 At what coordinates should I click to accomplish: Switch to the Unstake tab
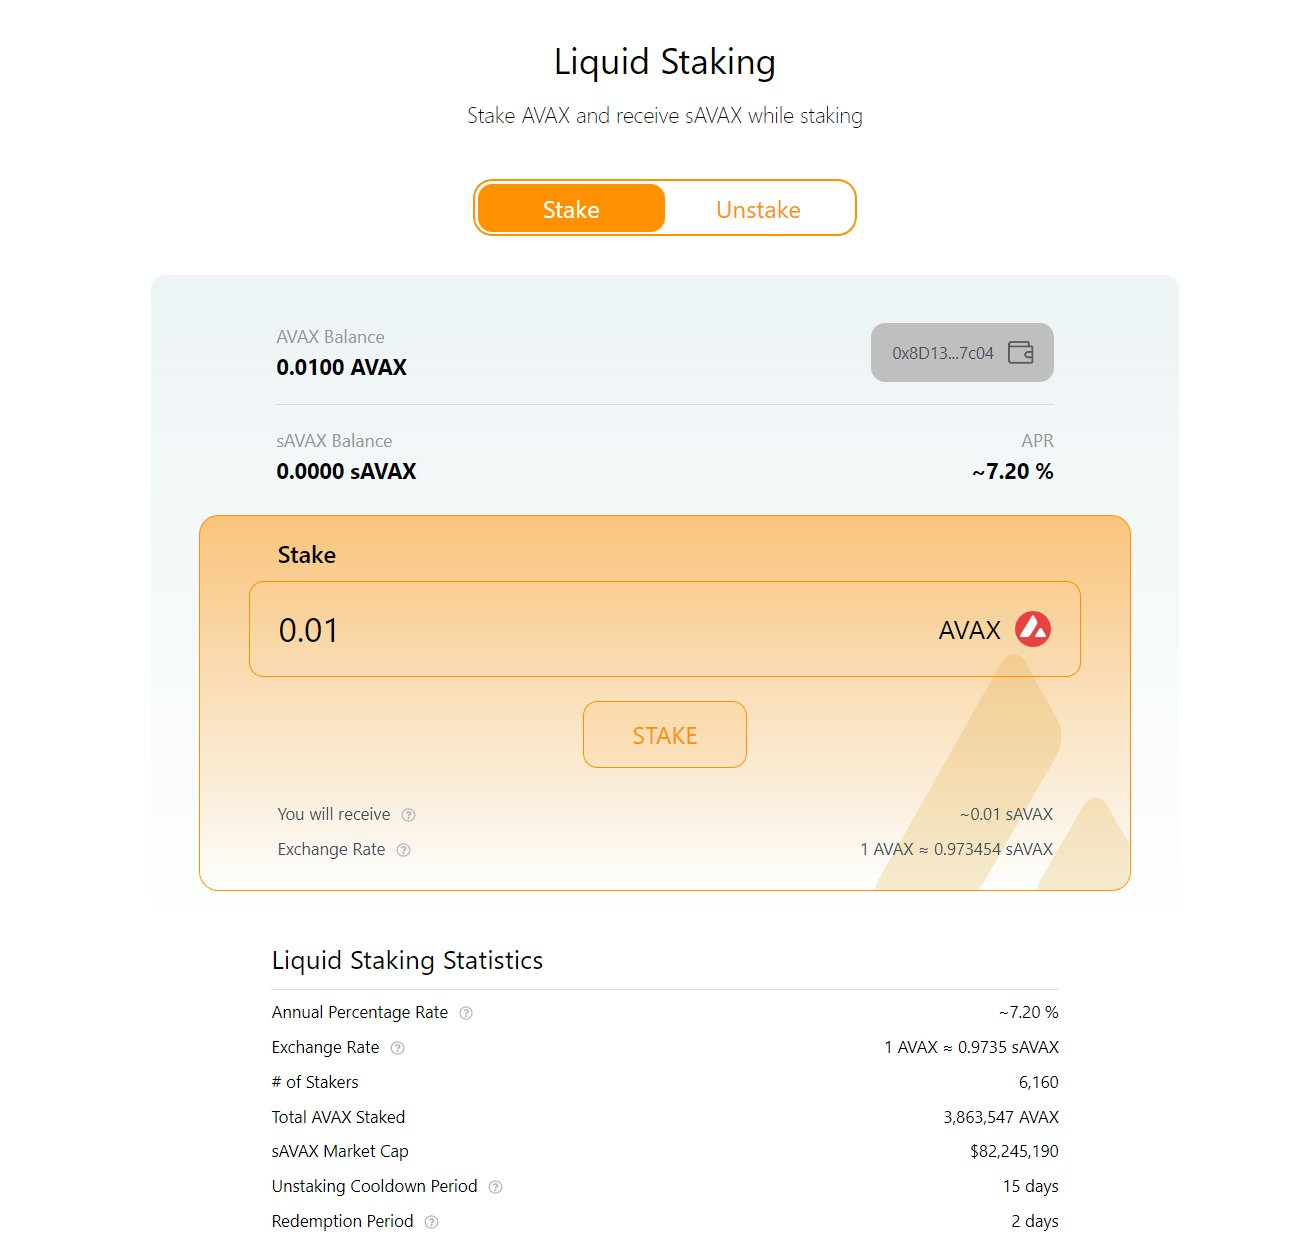point(758,209)
